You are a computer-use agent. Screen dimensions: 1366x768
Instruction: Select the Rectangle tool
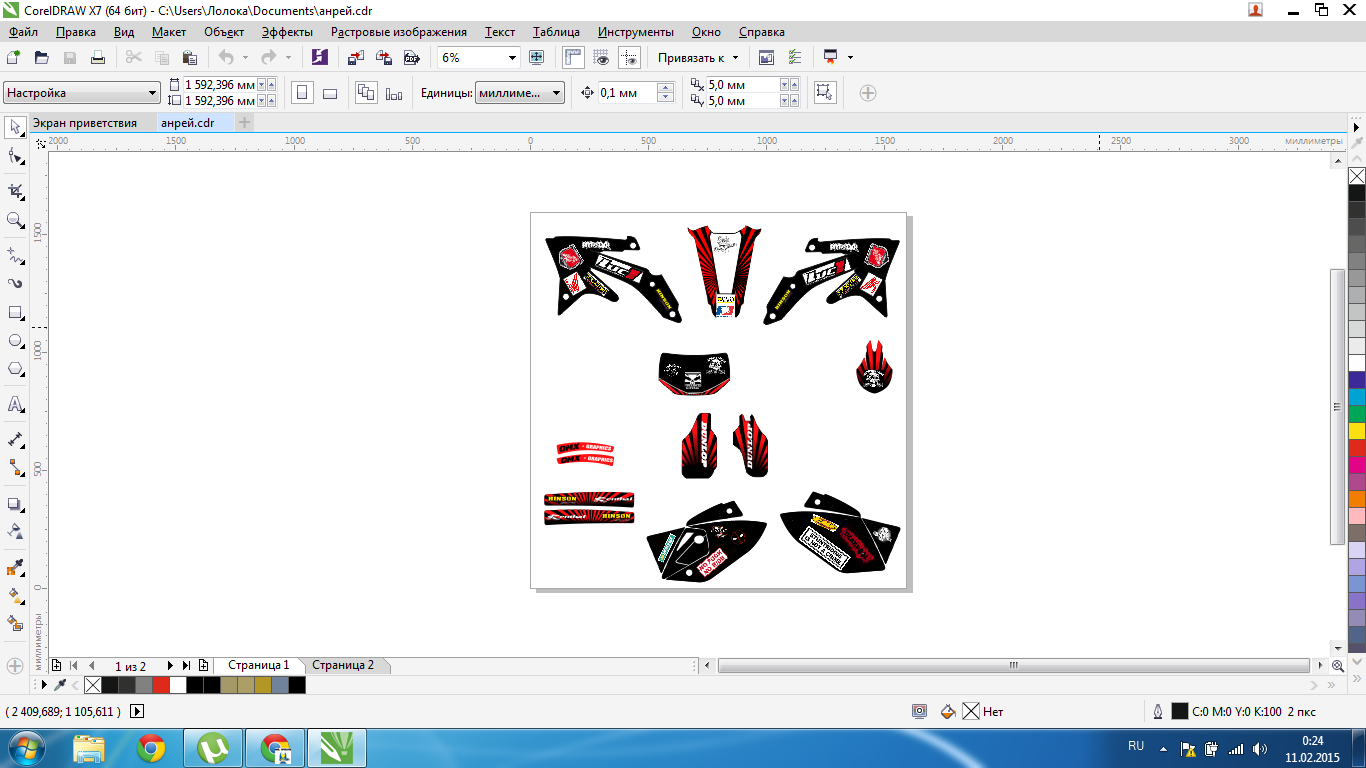pyautogui.click(x=15, y=312)
